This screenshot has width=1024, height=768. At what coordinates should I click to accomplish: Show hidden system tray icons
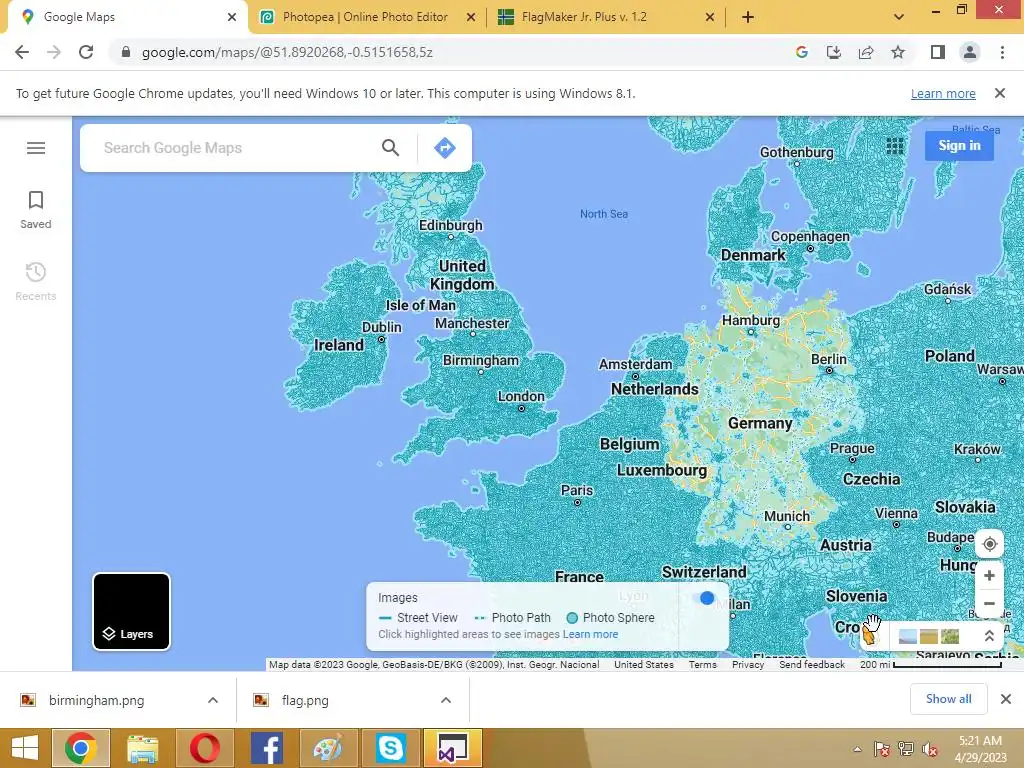pos(857,749)
